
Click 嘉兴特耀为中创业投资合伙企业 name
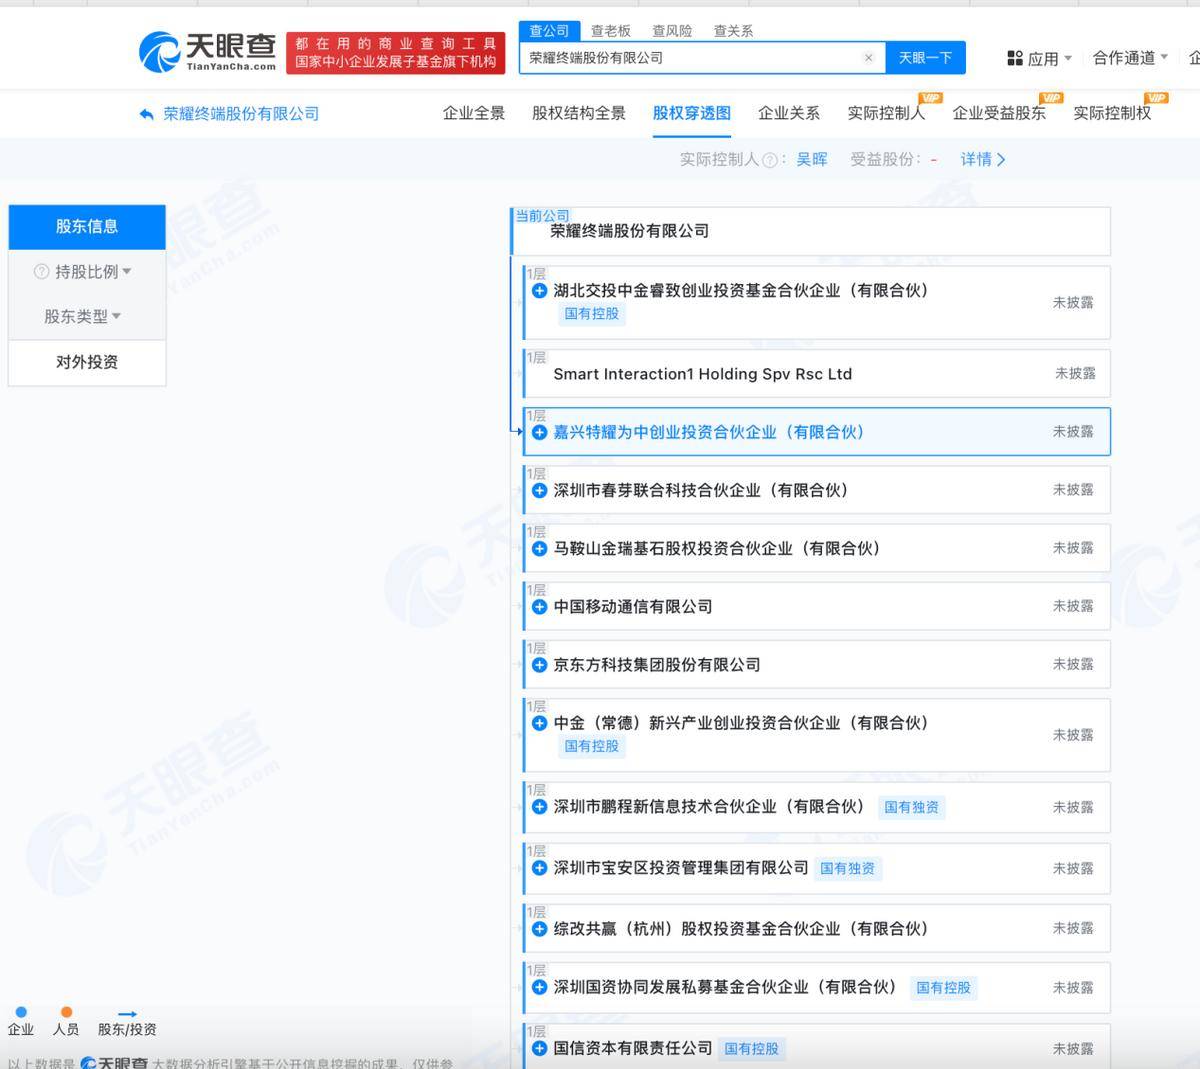[x=709, y=432]
